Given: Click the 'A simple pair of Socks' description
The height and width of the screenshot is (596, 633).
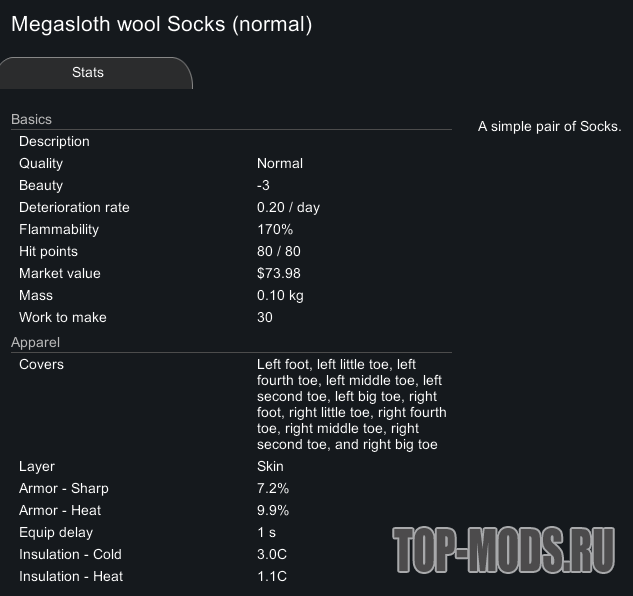Looking at the screenshot, I should [549, 127].
